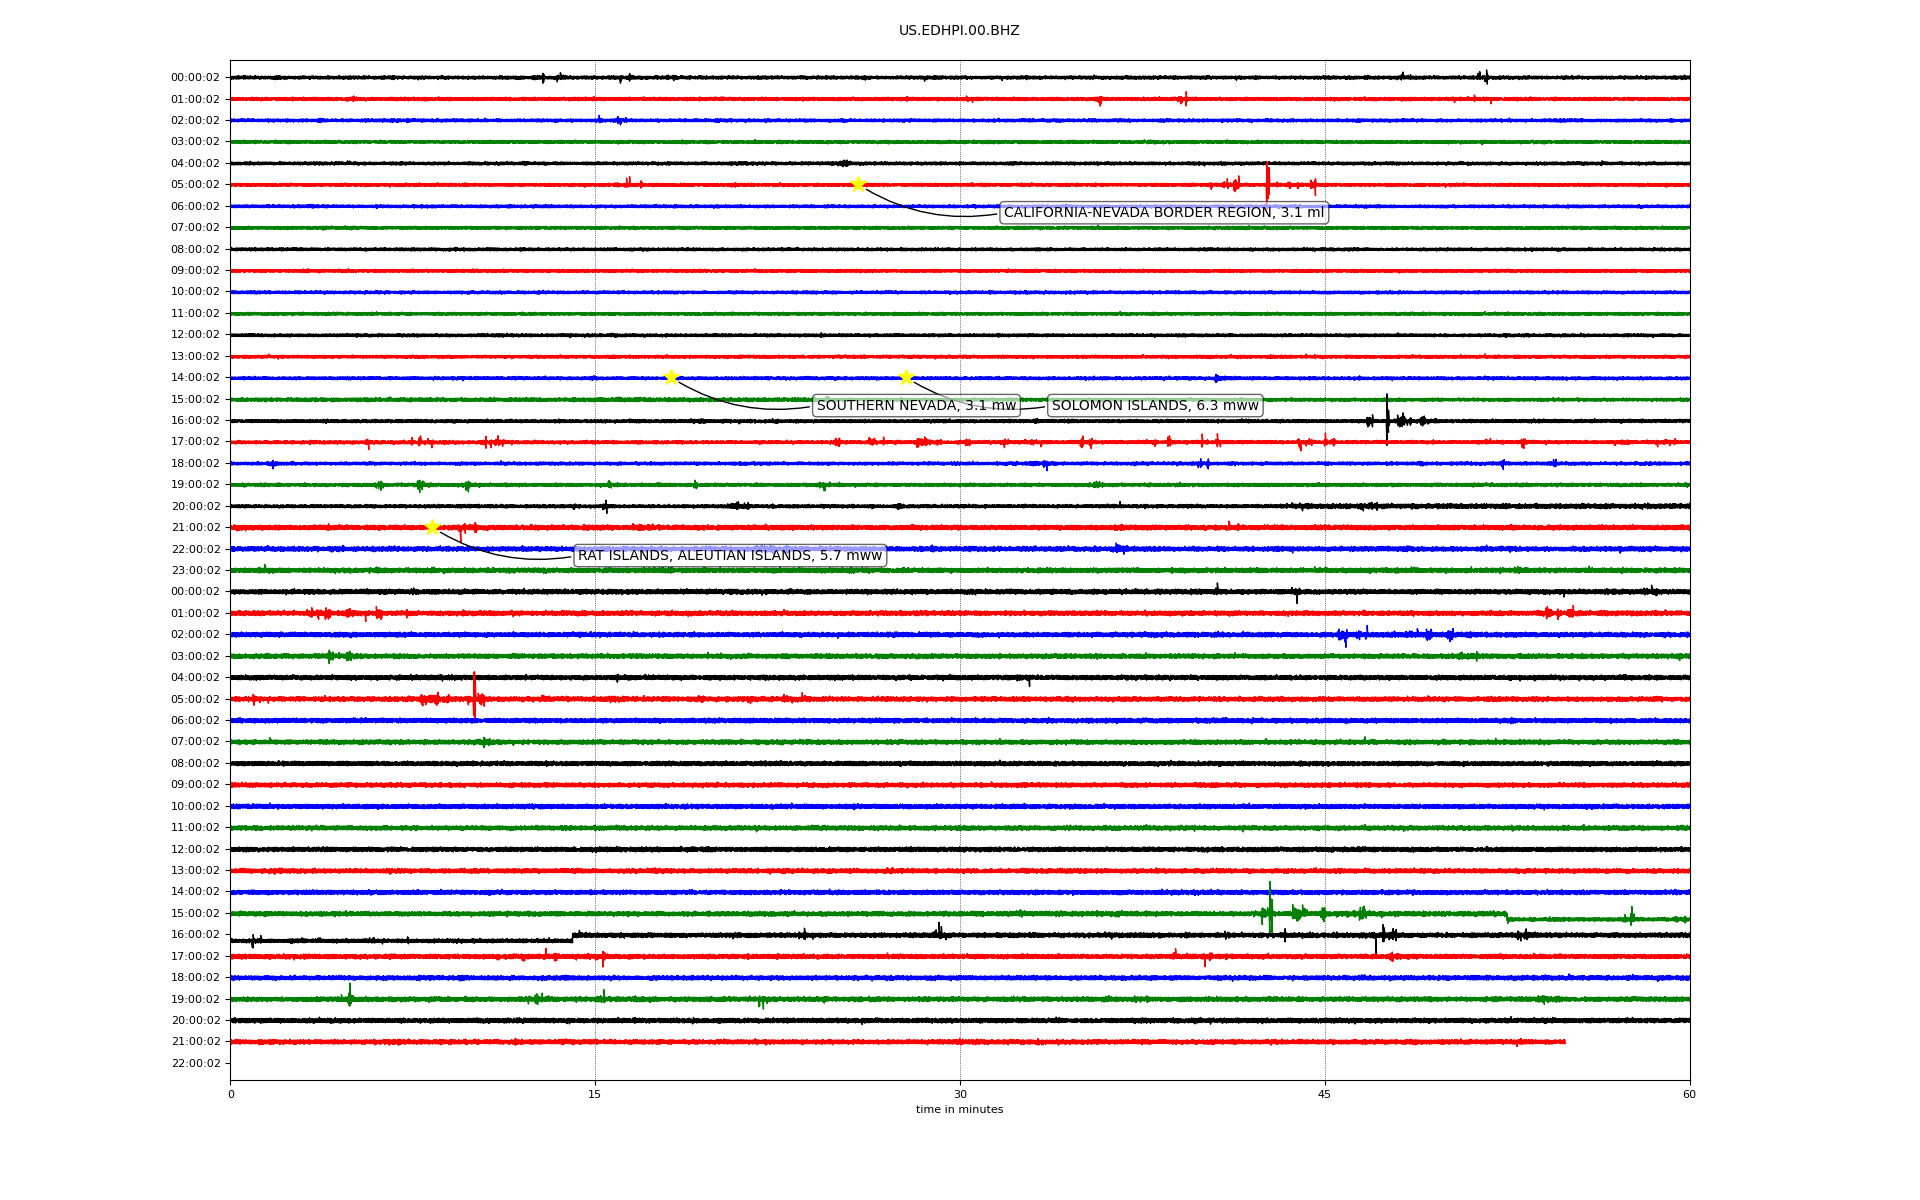
Task: Click the Rat Islands event star marker
Action: click(432, 527)
